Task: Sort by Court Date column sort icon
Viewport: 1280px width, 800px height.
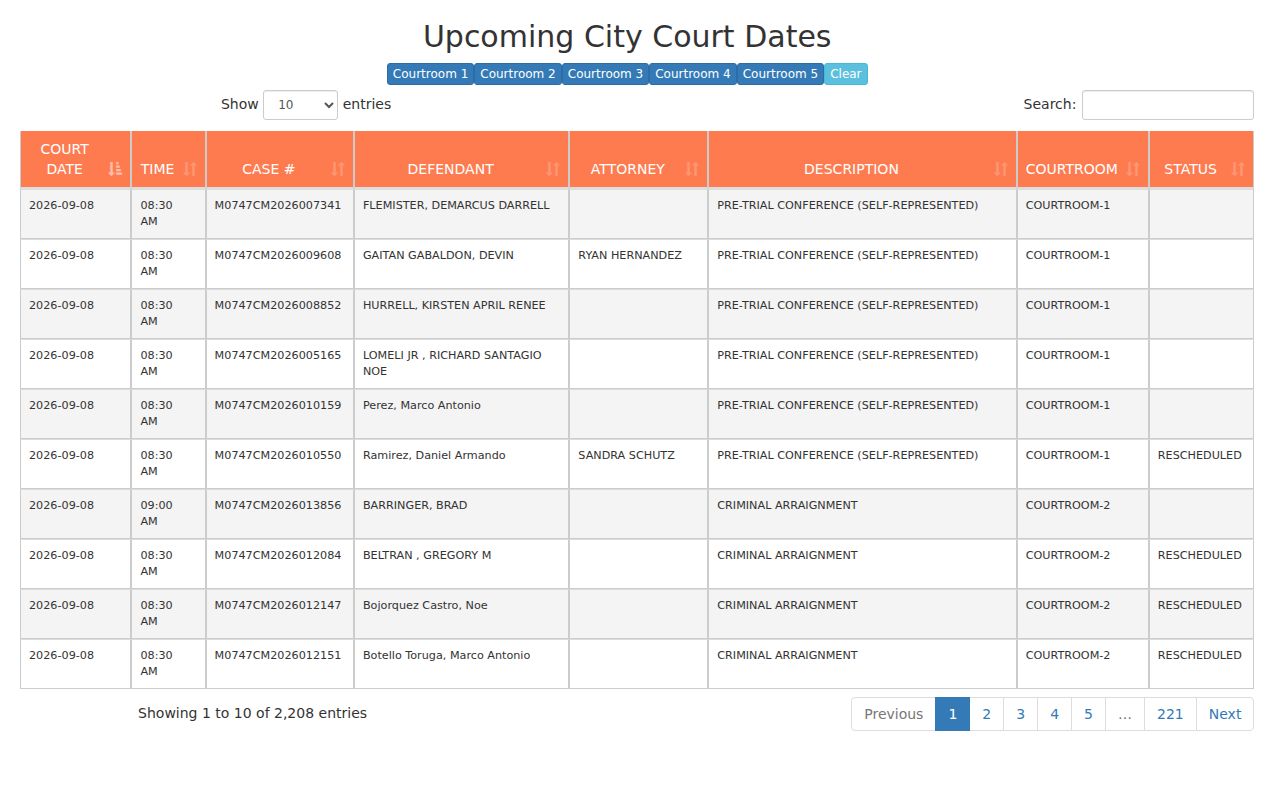Action: (x=115, y=169)
